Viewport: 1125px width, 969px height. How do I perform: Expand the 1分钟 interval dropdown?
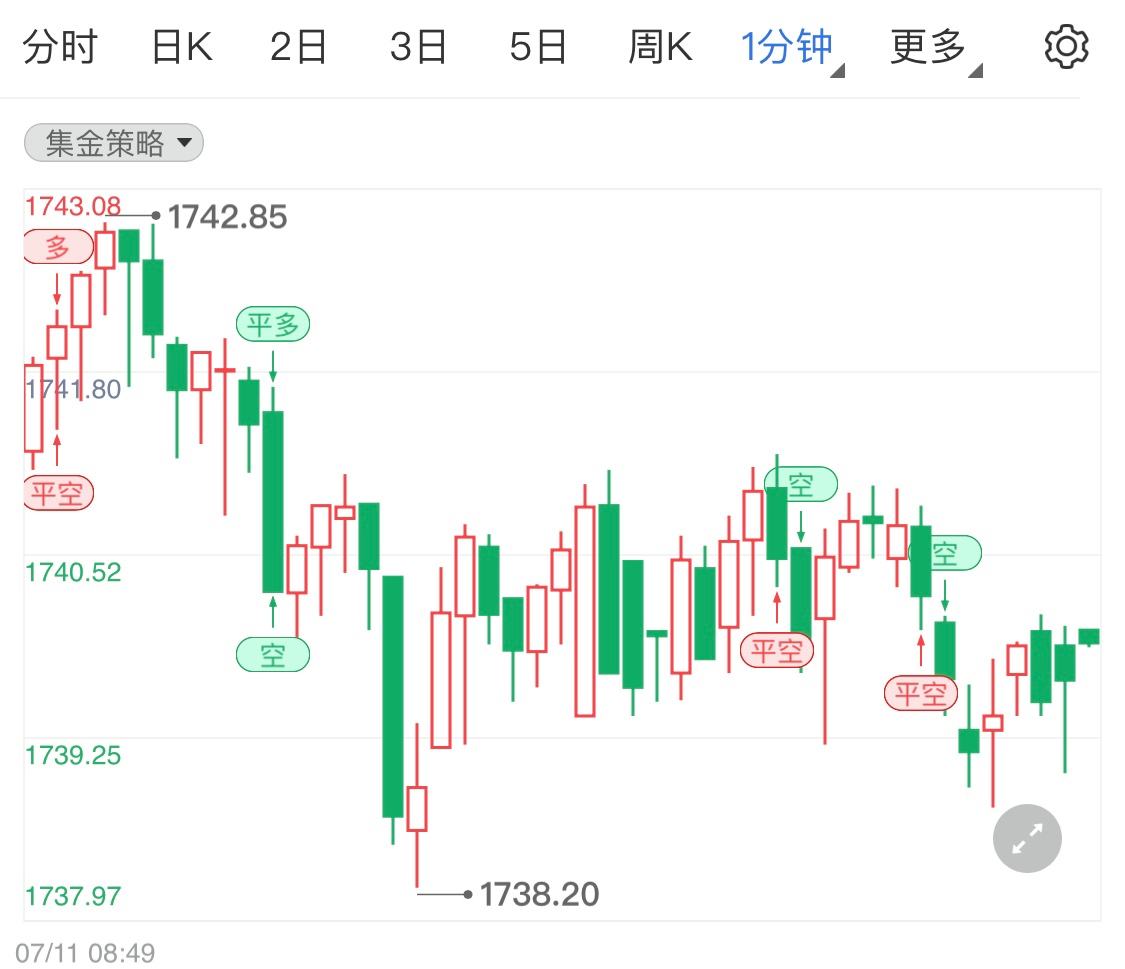[789, 44]
